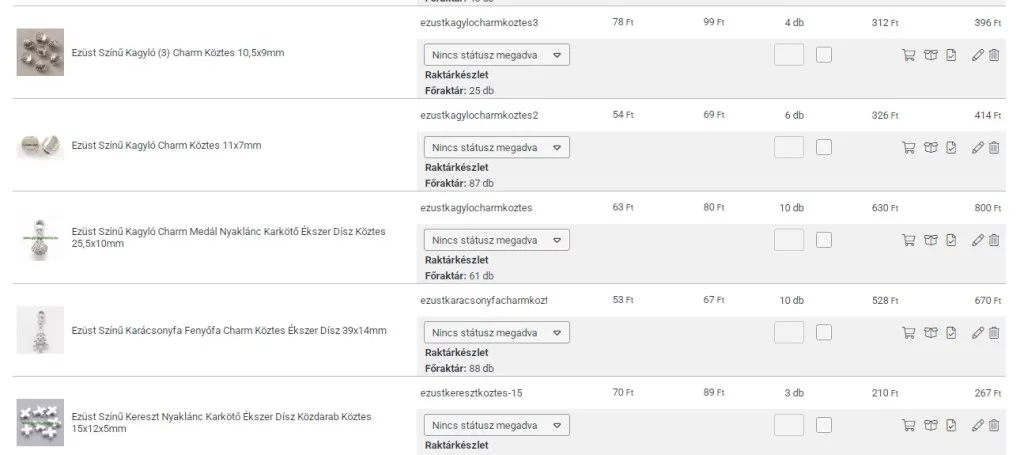Click the cart icon for Karácsonyfa Fenyőfa row
The height and width of the screenshot is (455, 1024).
(x=909, y=332)
